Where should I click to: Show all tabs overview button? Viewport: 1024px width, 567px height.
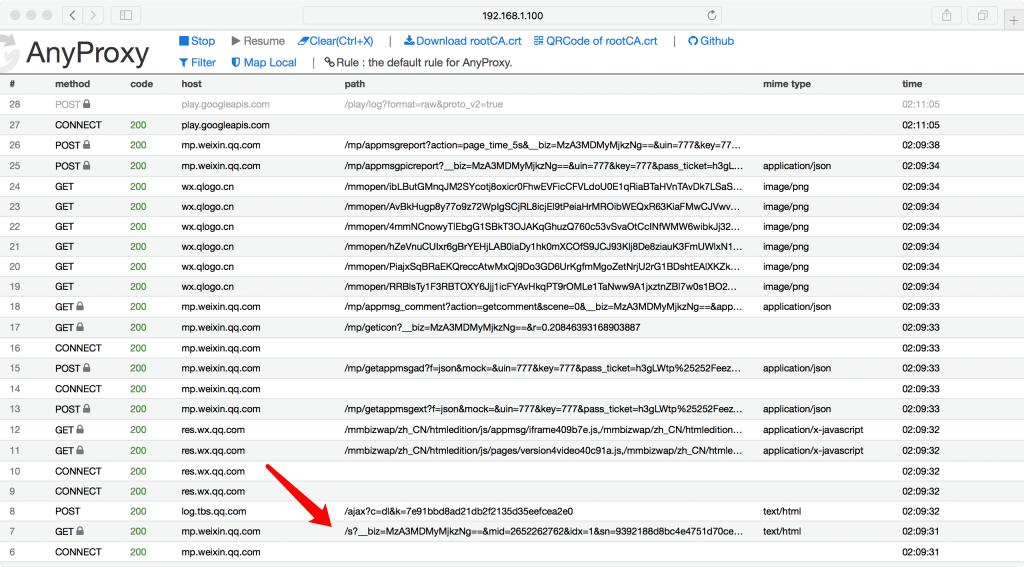click(x=982, y=15)
